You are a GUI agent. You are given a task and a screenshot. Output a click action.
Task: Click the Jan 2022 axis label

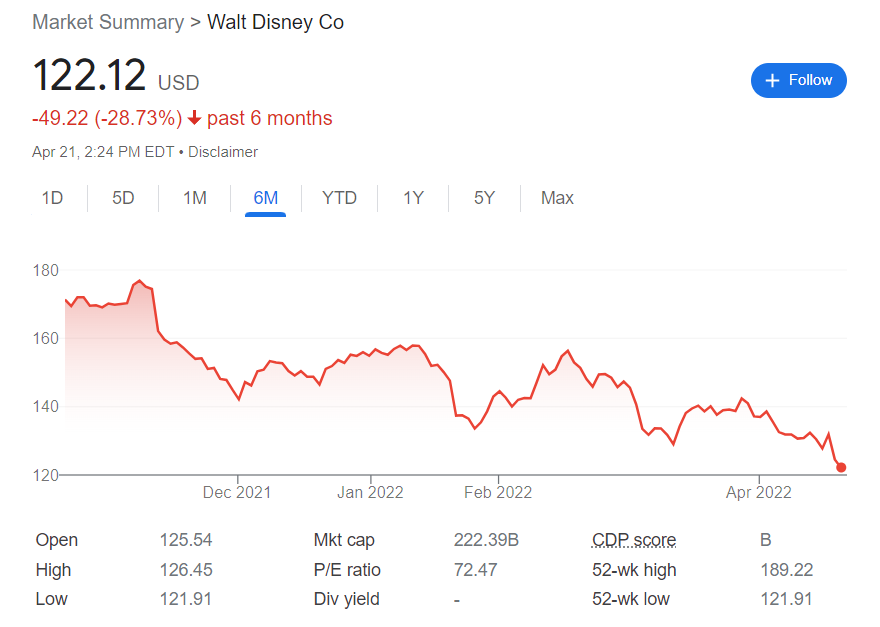[x=370, y=492]
